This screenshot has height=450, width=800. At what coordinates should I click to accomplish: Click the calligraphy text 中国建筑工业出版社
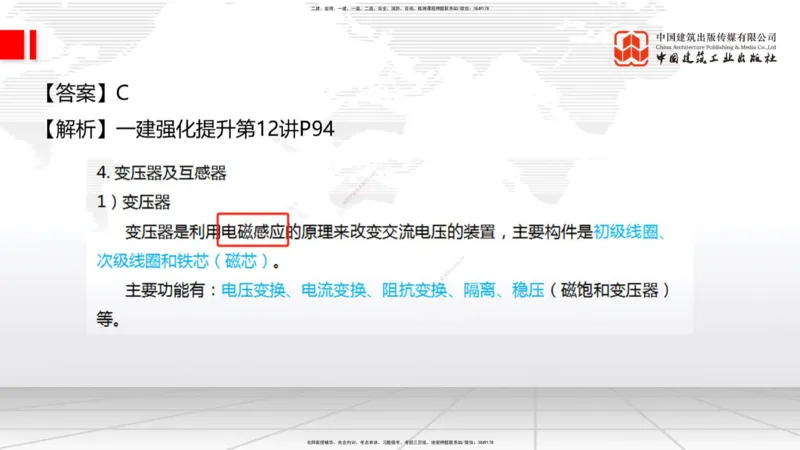(716, 58)
